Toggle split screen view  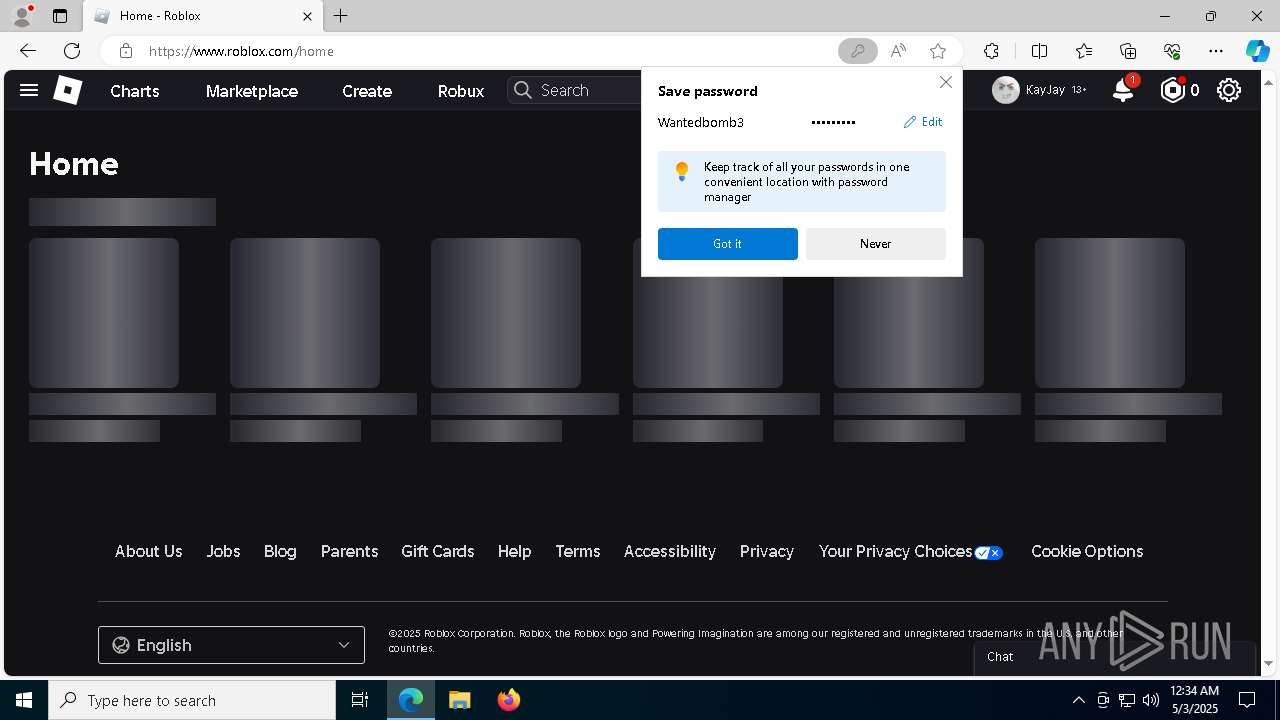point(1039,51)
